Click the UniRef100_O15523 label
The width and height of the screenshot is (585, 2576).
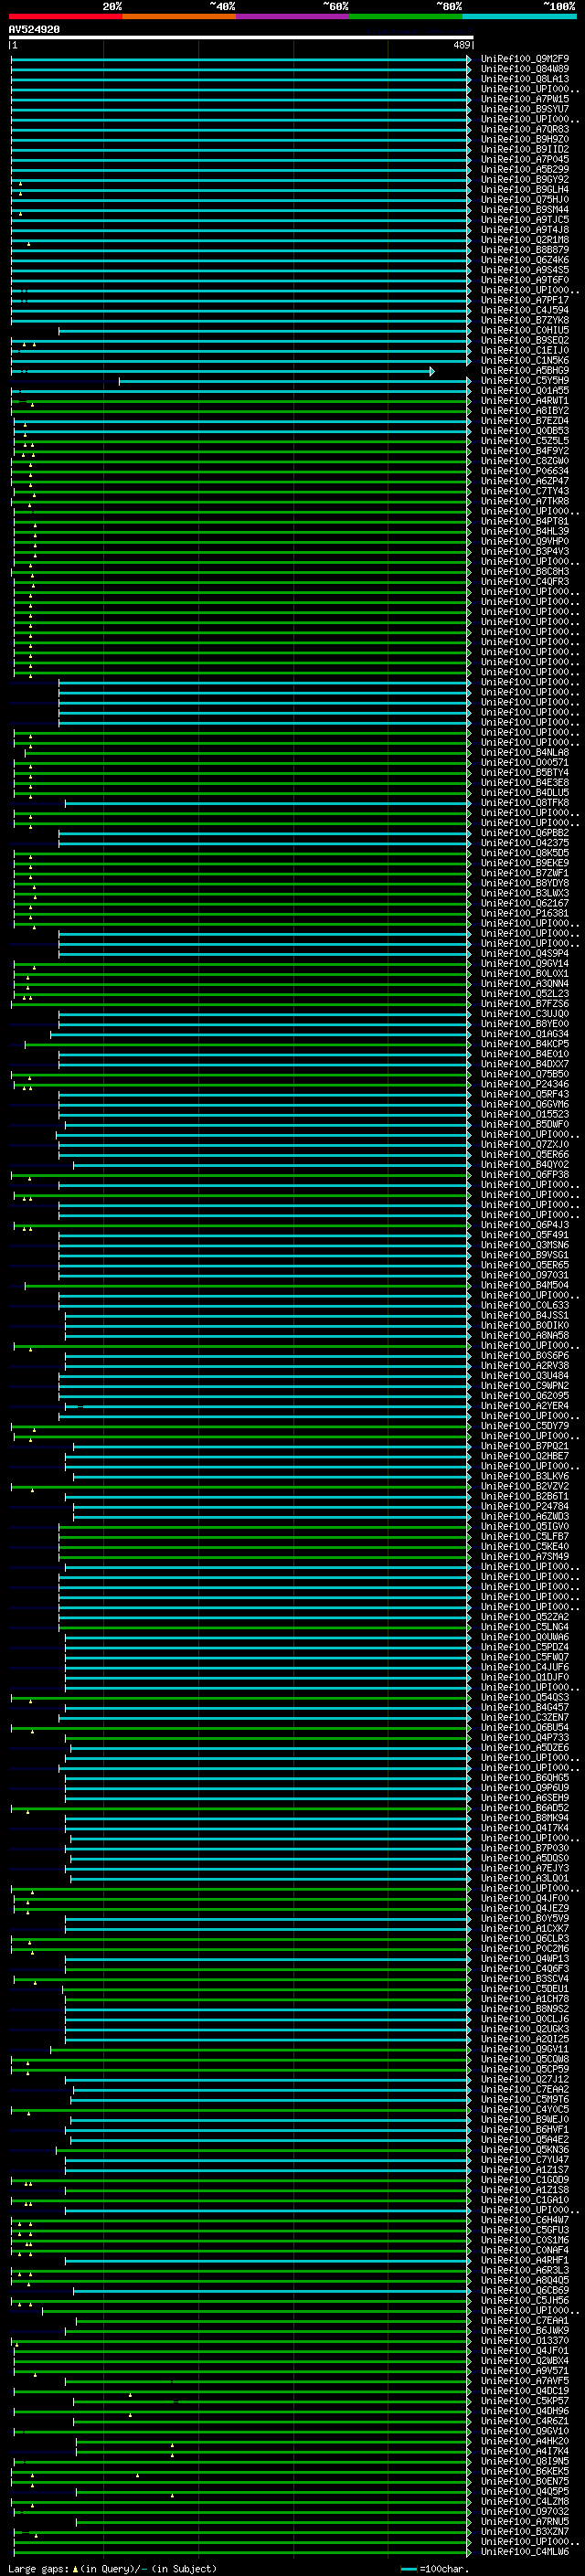(525, 1114)
